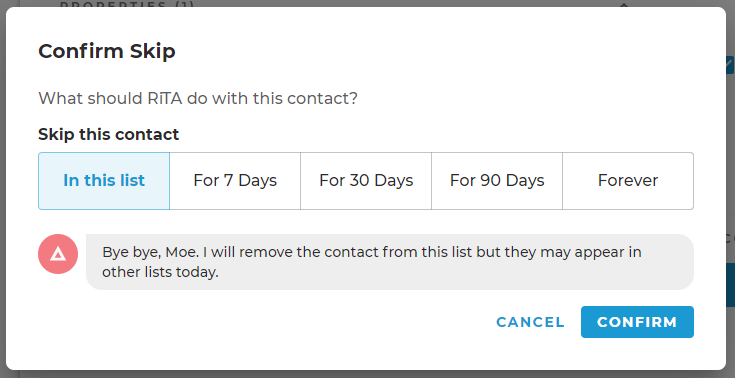Select the "In this list" skip option
735x378 pixels.
click(104, 181)
